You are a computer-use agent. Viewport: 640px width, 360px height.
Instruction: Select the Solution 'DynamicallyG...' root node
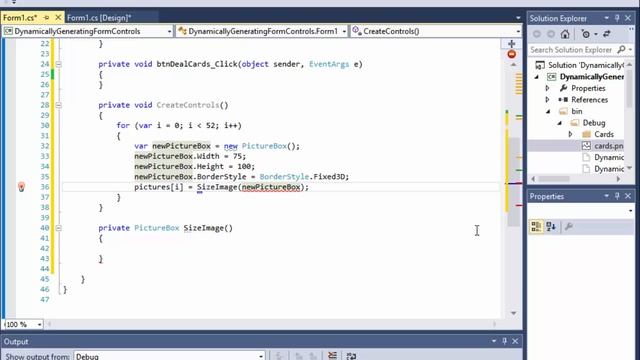[580, 65]
